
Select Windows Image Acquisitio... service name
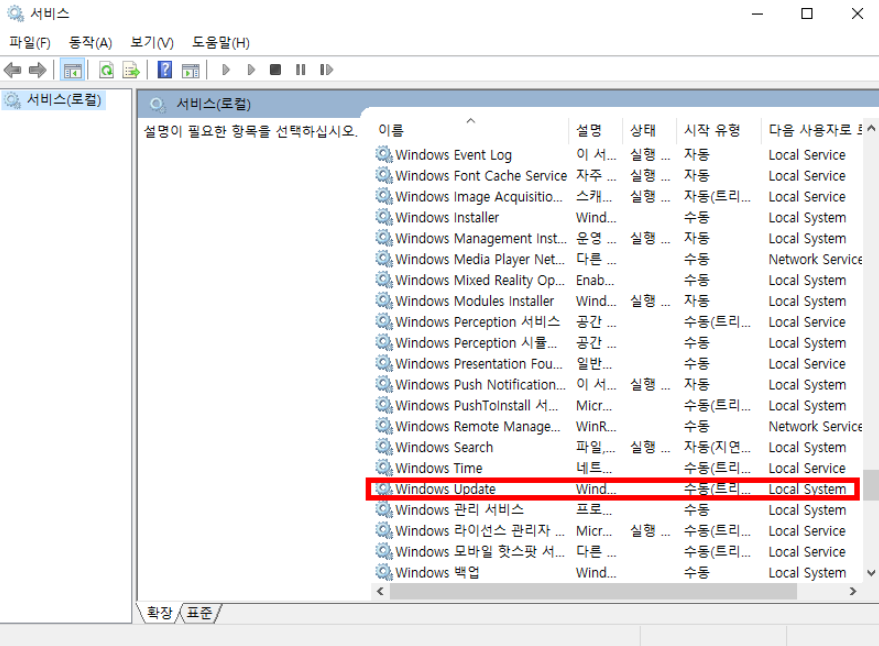point(479,197)
